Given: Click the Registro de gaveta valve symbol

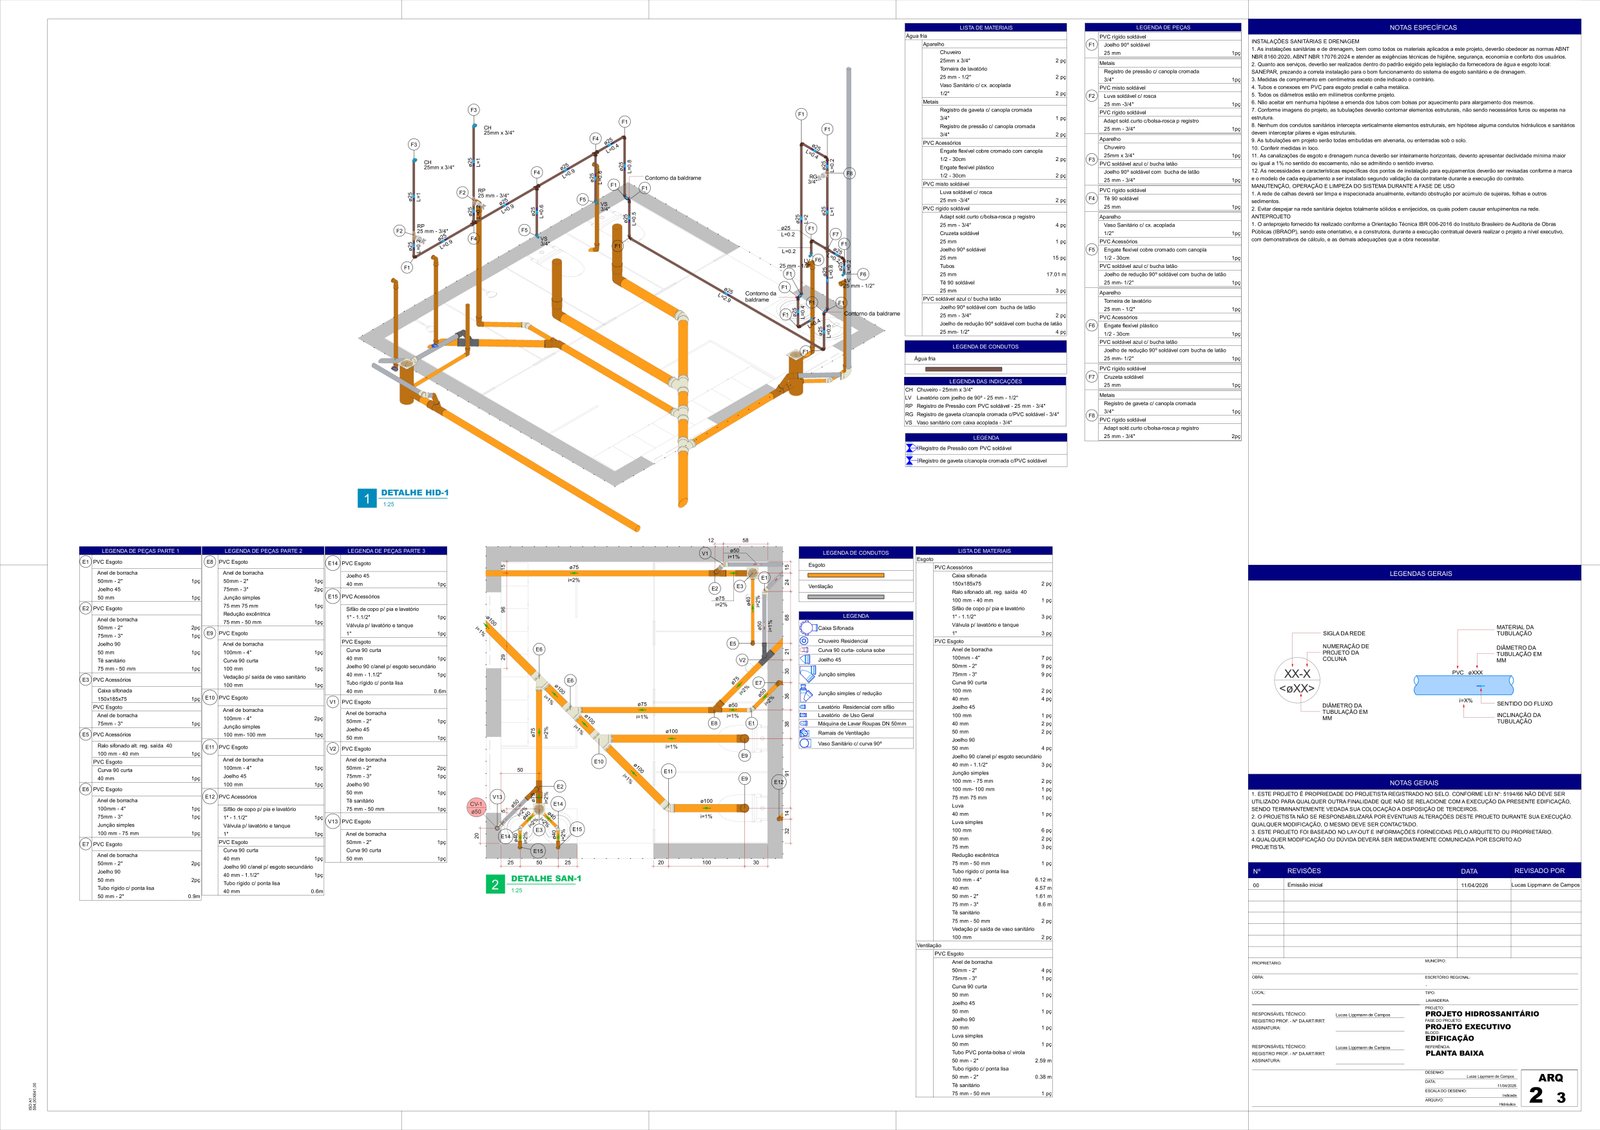Looking at the screenshot, I should pos(910,461).
